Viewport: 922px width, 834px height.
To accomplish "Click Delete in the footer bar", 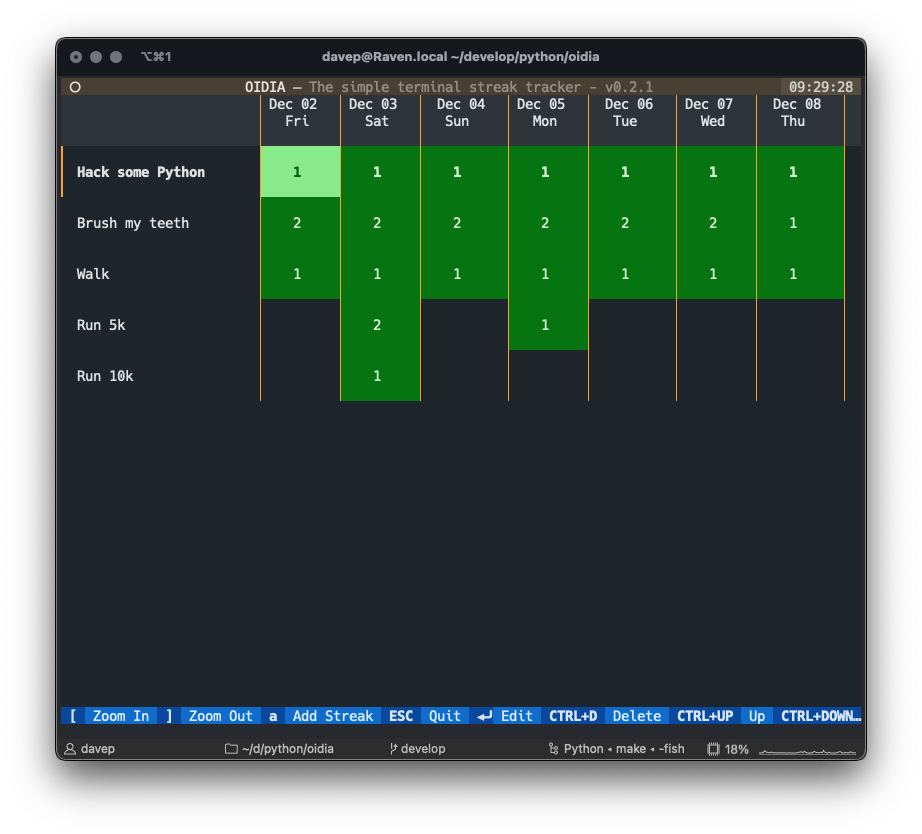I will pyautogui.click(x=636, y=716).
